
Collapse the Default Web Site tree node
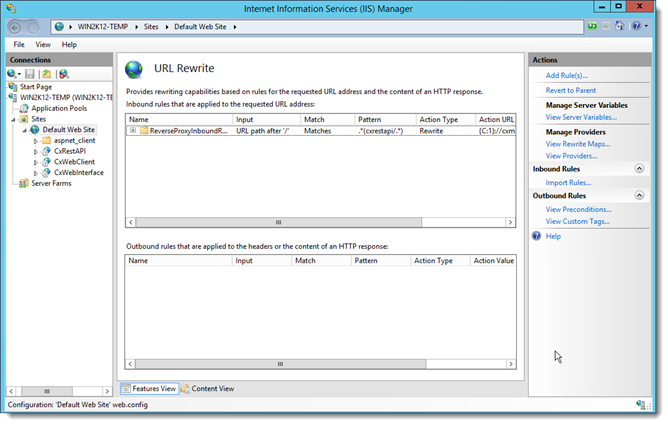click(25, 130)
